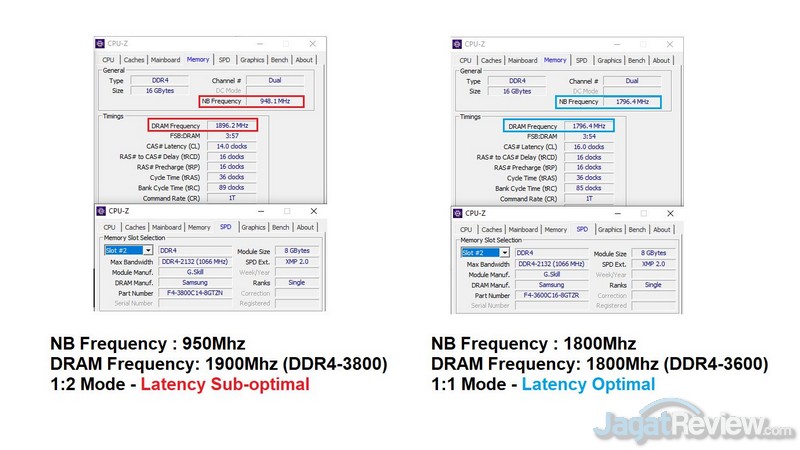Open Mainboard tab in the 948.1 MHz NB window
The width and height of the screenshot is (800, 450).
click(x=165, y=60)
